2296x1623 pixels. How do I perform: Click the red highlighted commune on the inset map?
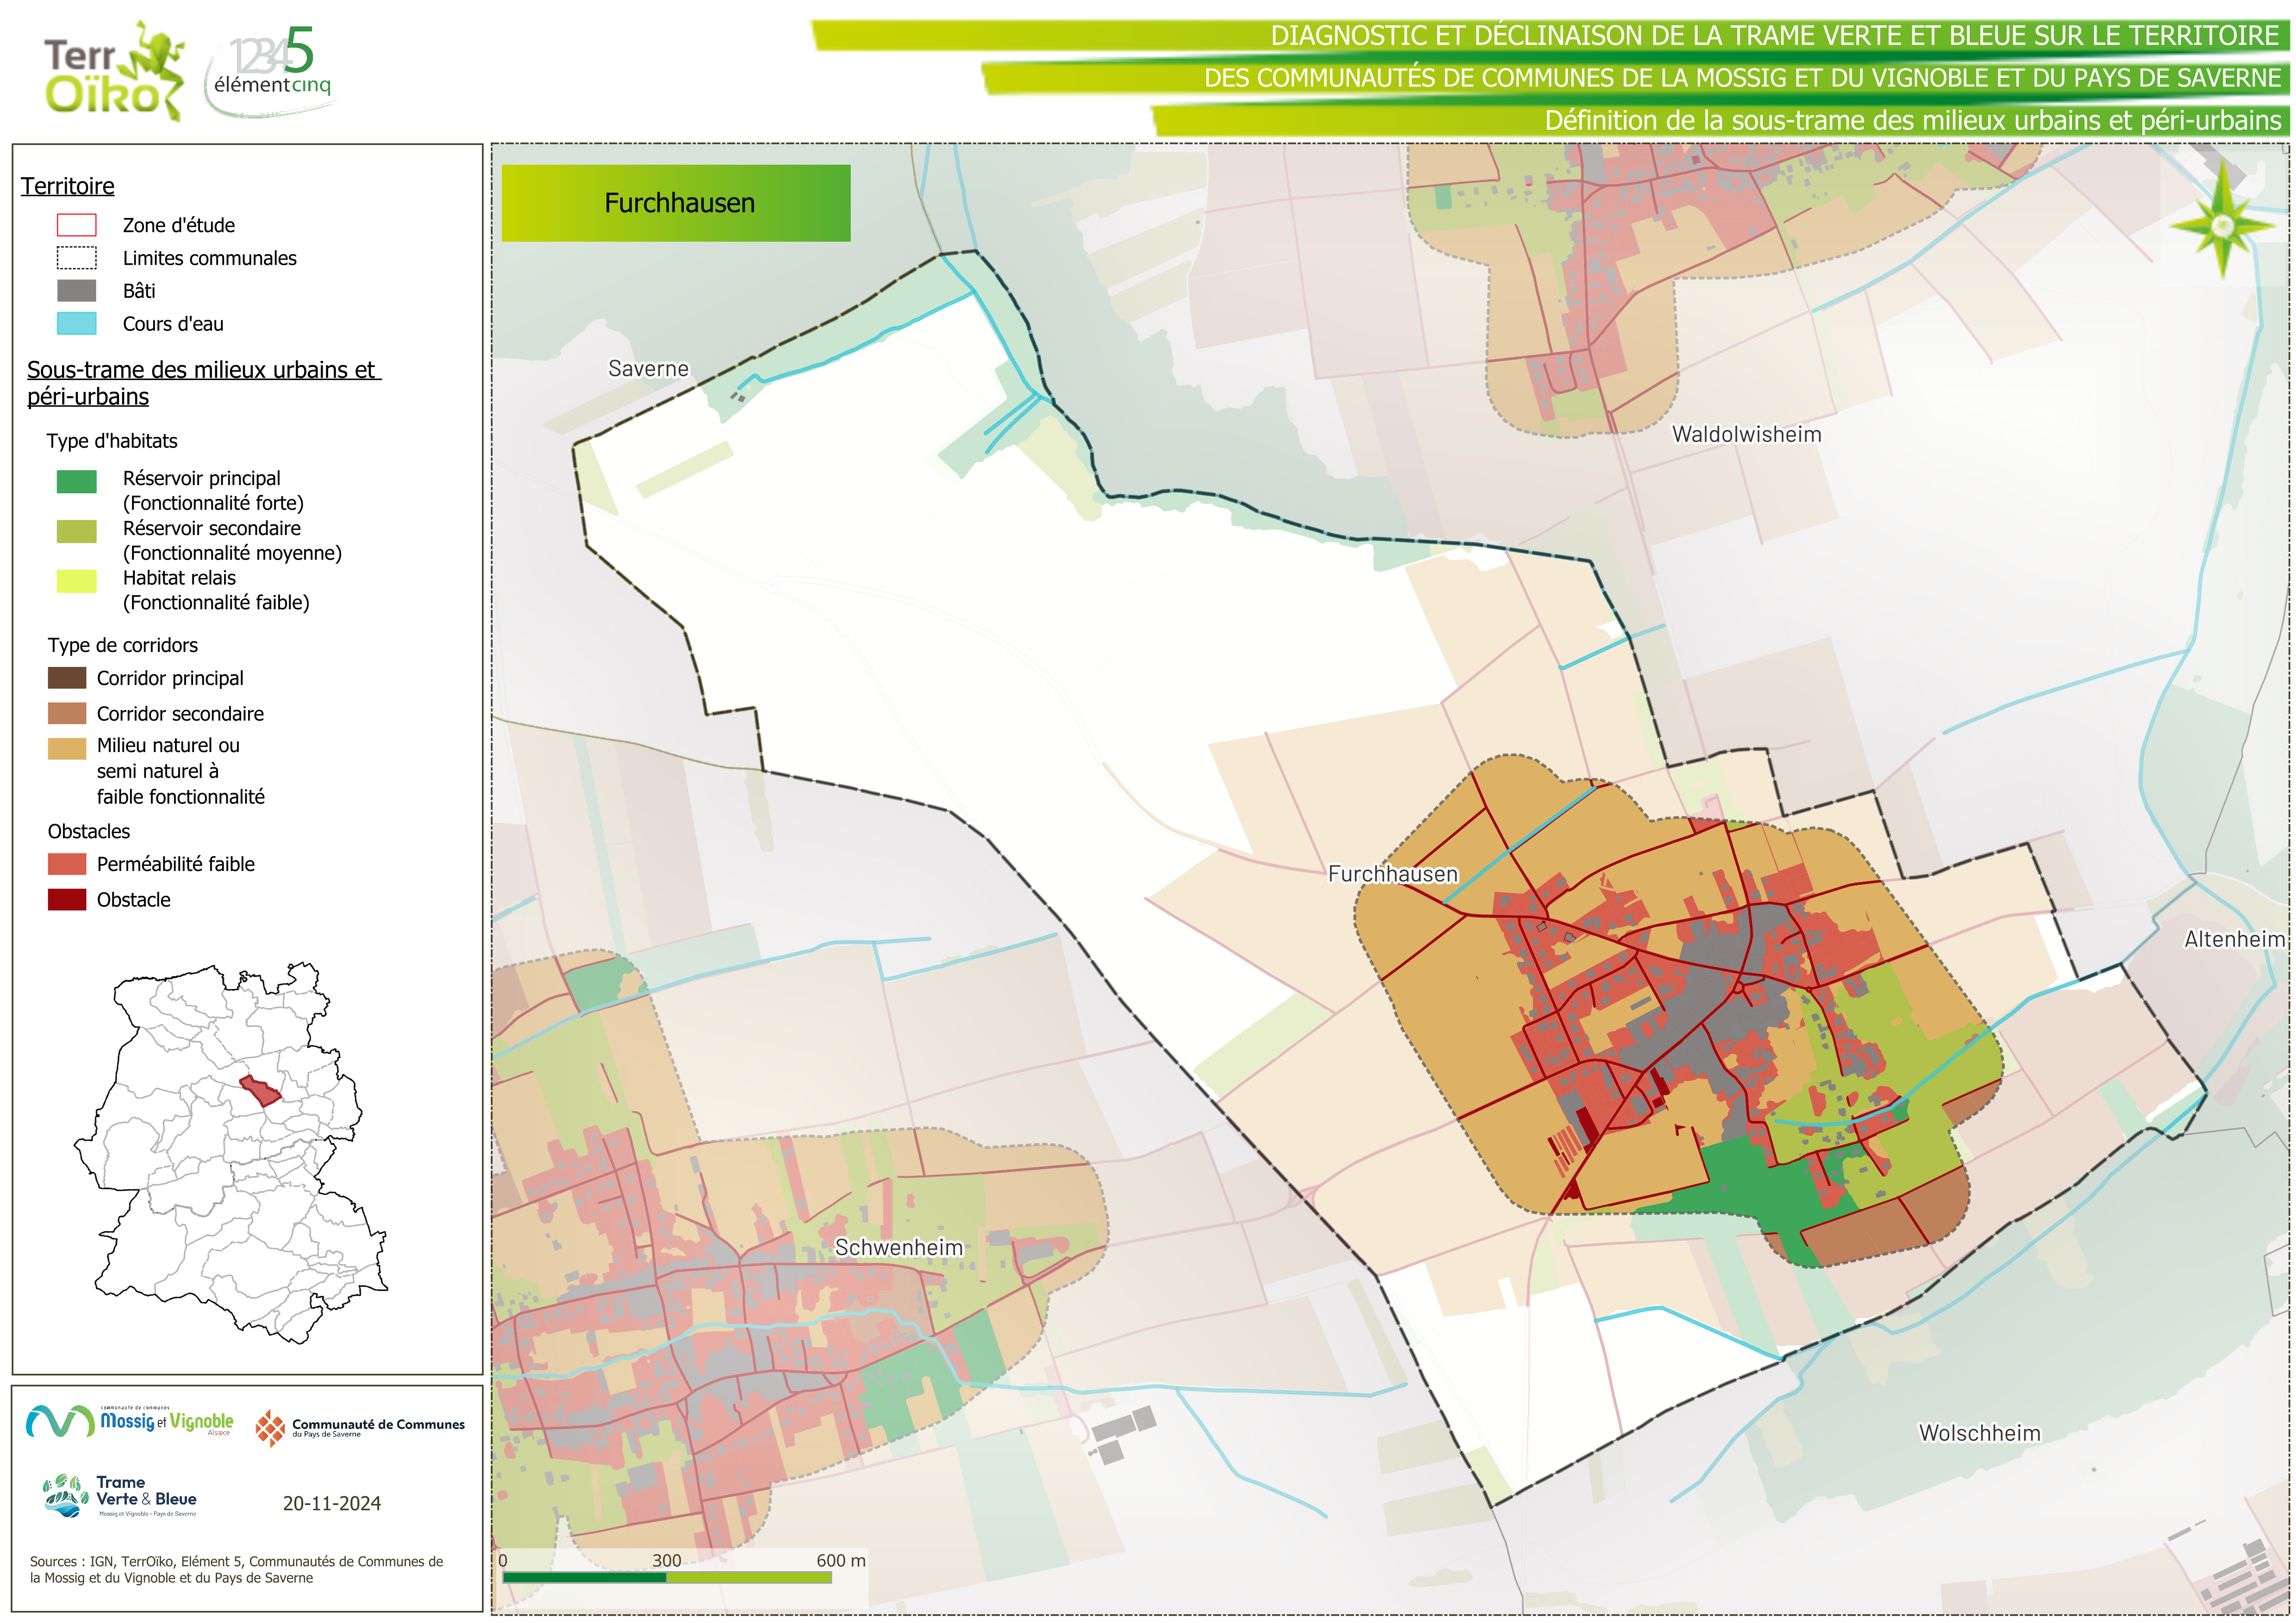(x=261, y=1091)
